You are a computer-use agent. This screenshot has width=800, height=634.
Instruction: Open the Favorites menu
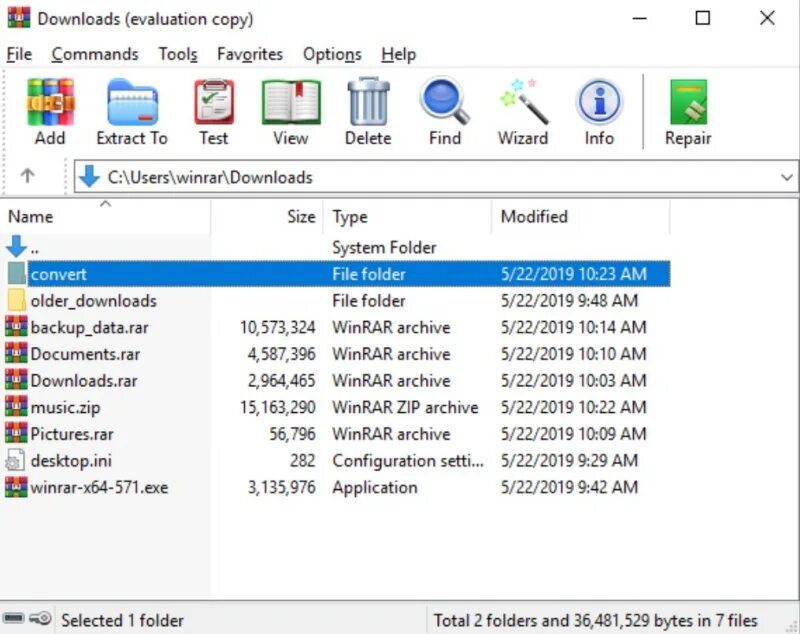point(250,54)
